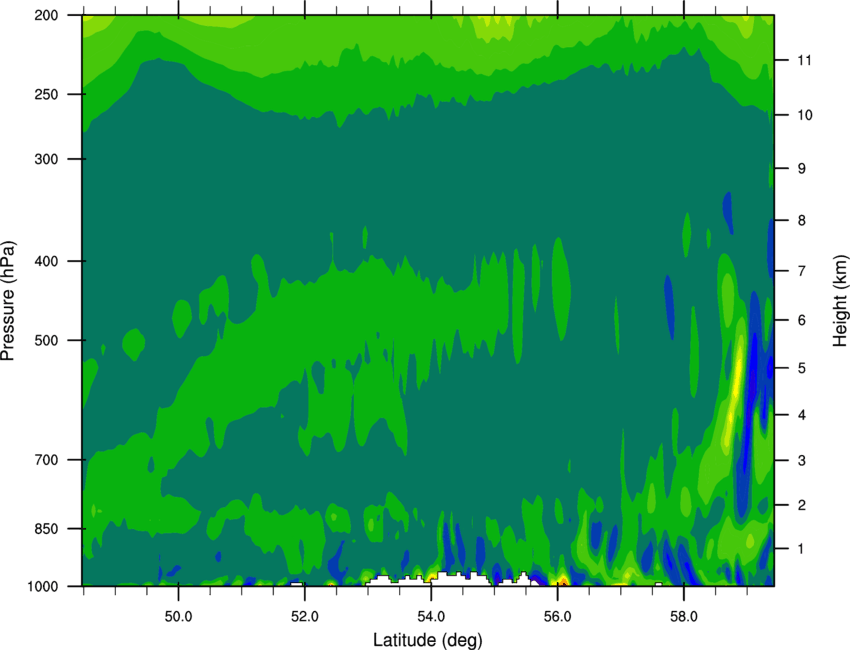
Task: Click the 6 km height label
Action: tap(801, 320)
